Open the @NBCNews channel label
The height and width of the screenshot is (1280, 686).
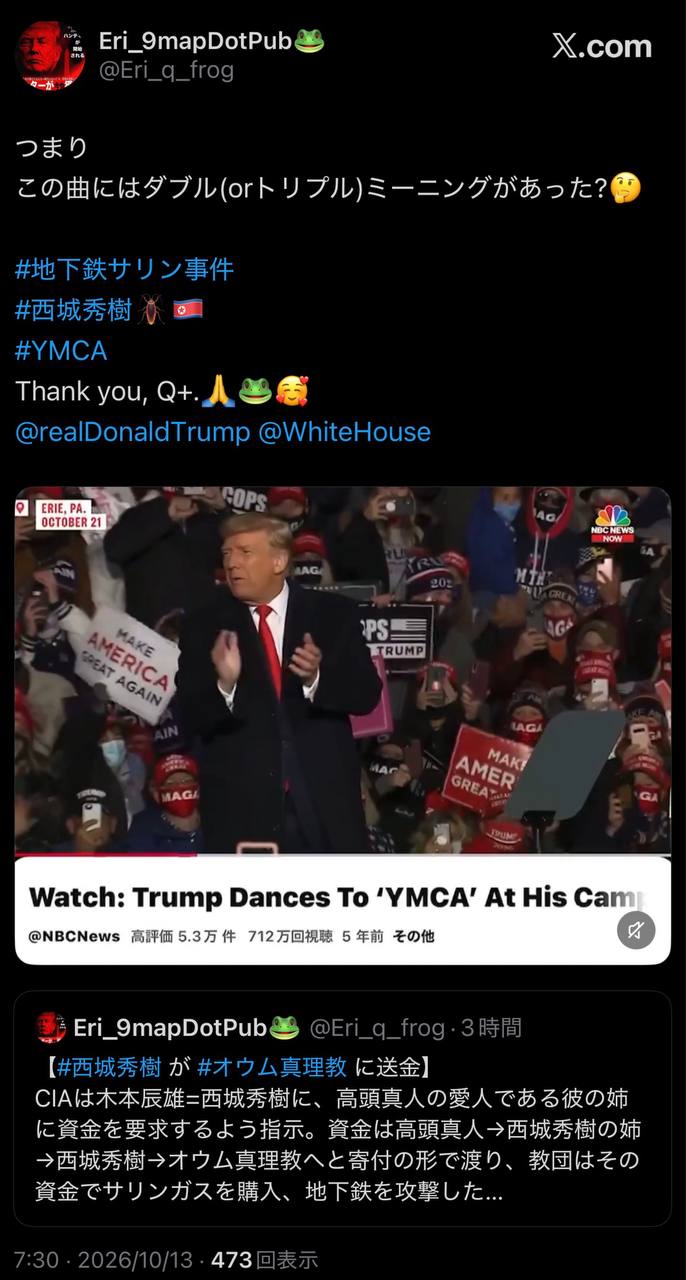(74, 937)
